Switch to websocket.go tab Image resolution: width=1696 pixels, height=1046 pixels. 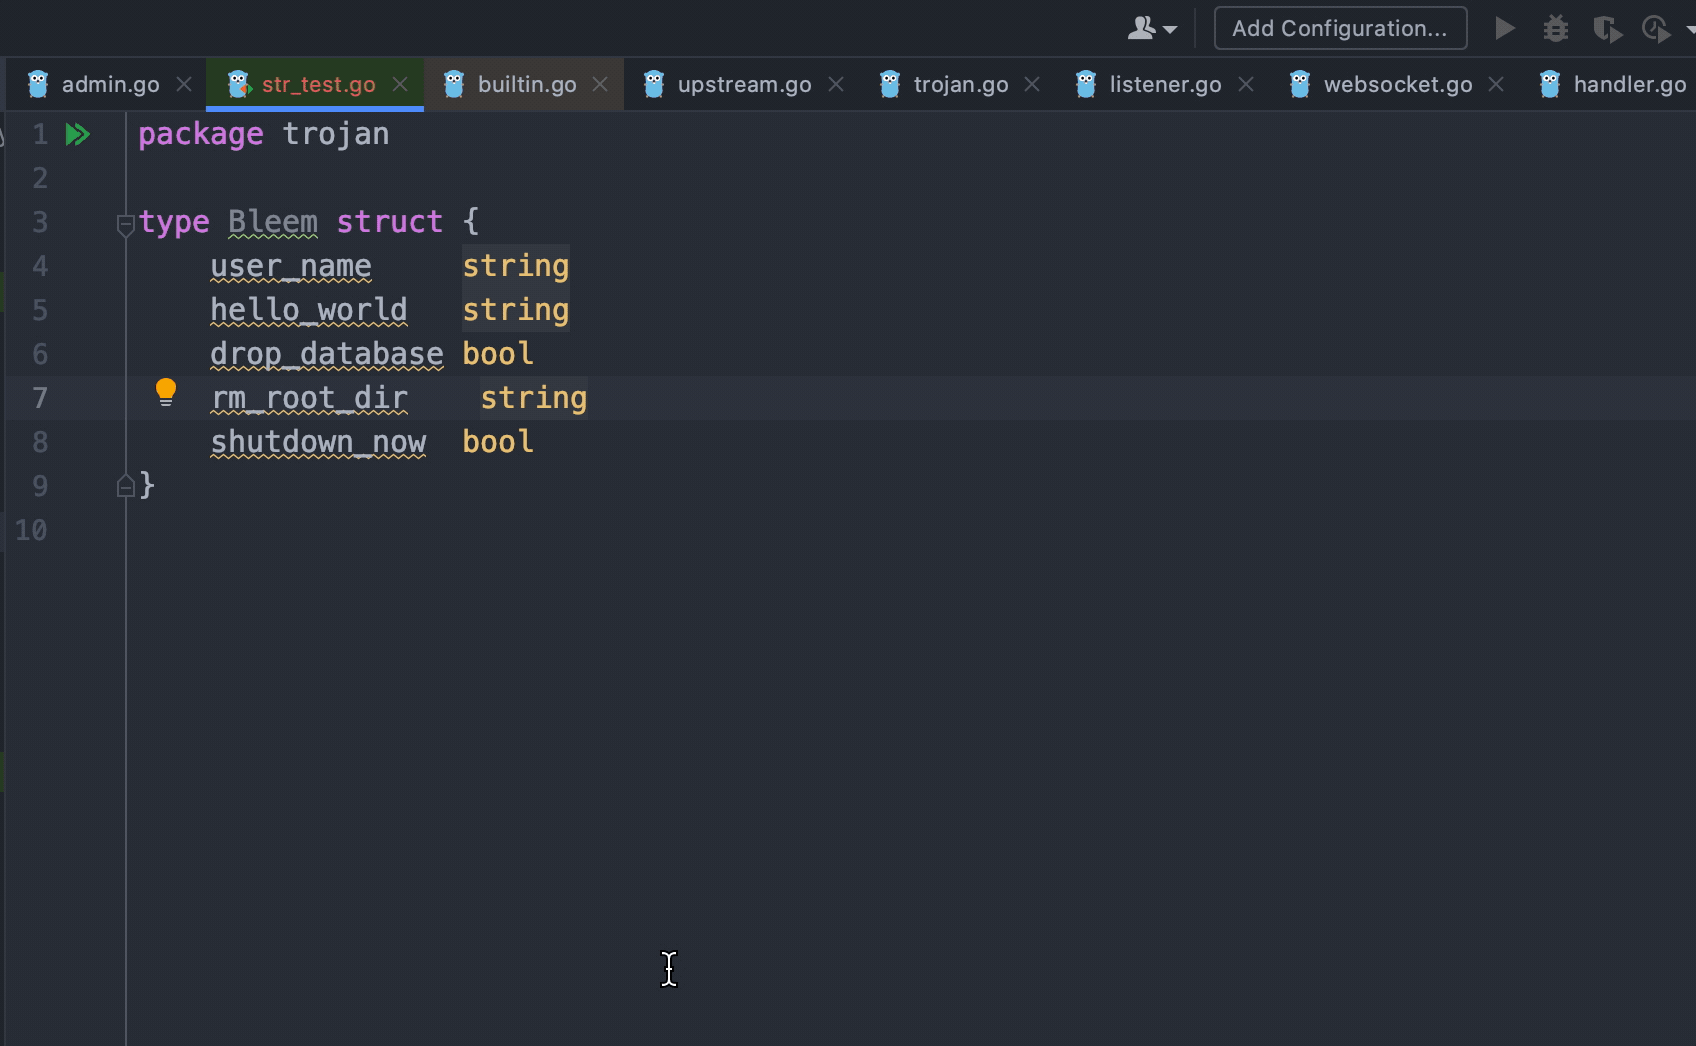click(x=1397, y=85)
